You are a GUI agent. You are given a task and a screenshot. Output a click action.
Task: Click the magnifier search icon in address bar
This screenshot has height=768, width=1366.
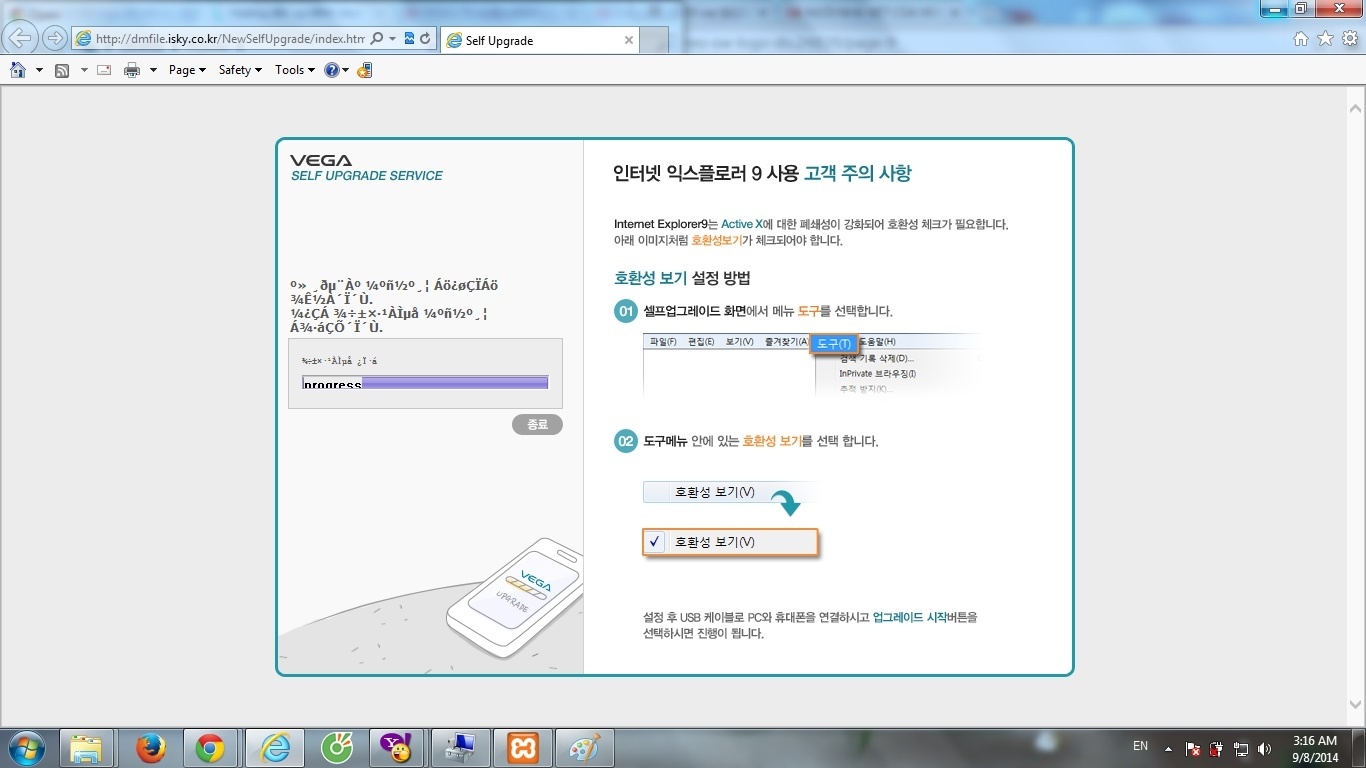[x=377, y=39]
